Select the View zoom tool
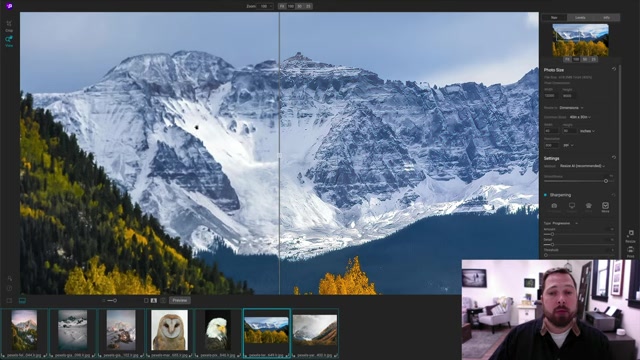 pyautogui.click(x=9, y=41)
